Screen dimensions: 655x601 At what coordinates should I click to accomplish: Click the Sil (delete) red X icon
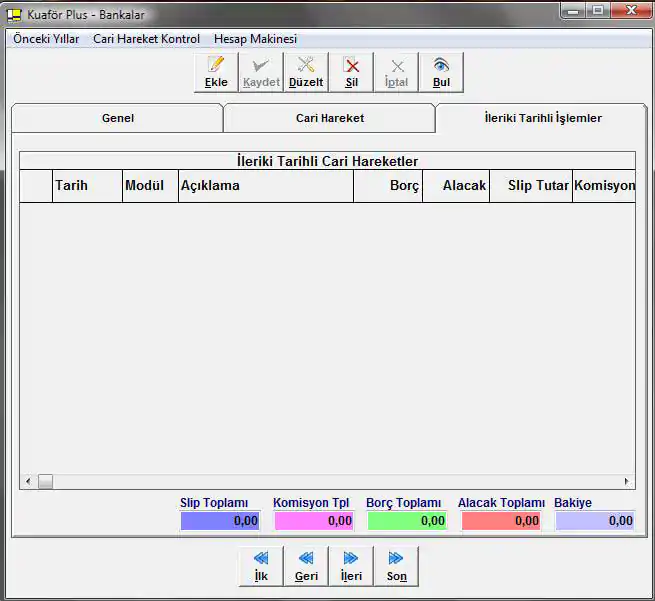coord(352,66)
